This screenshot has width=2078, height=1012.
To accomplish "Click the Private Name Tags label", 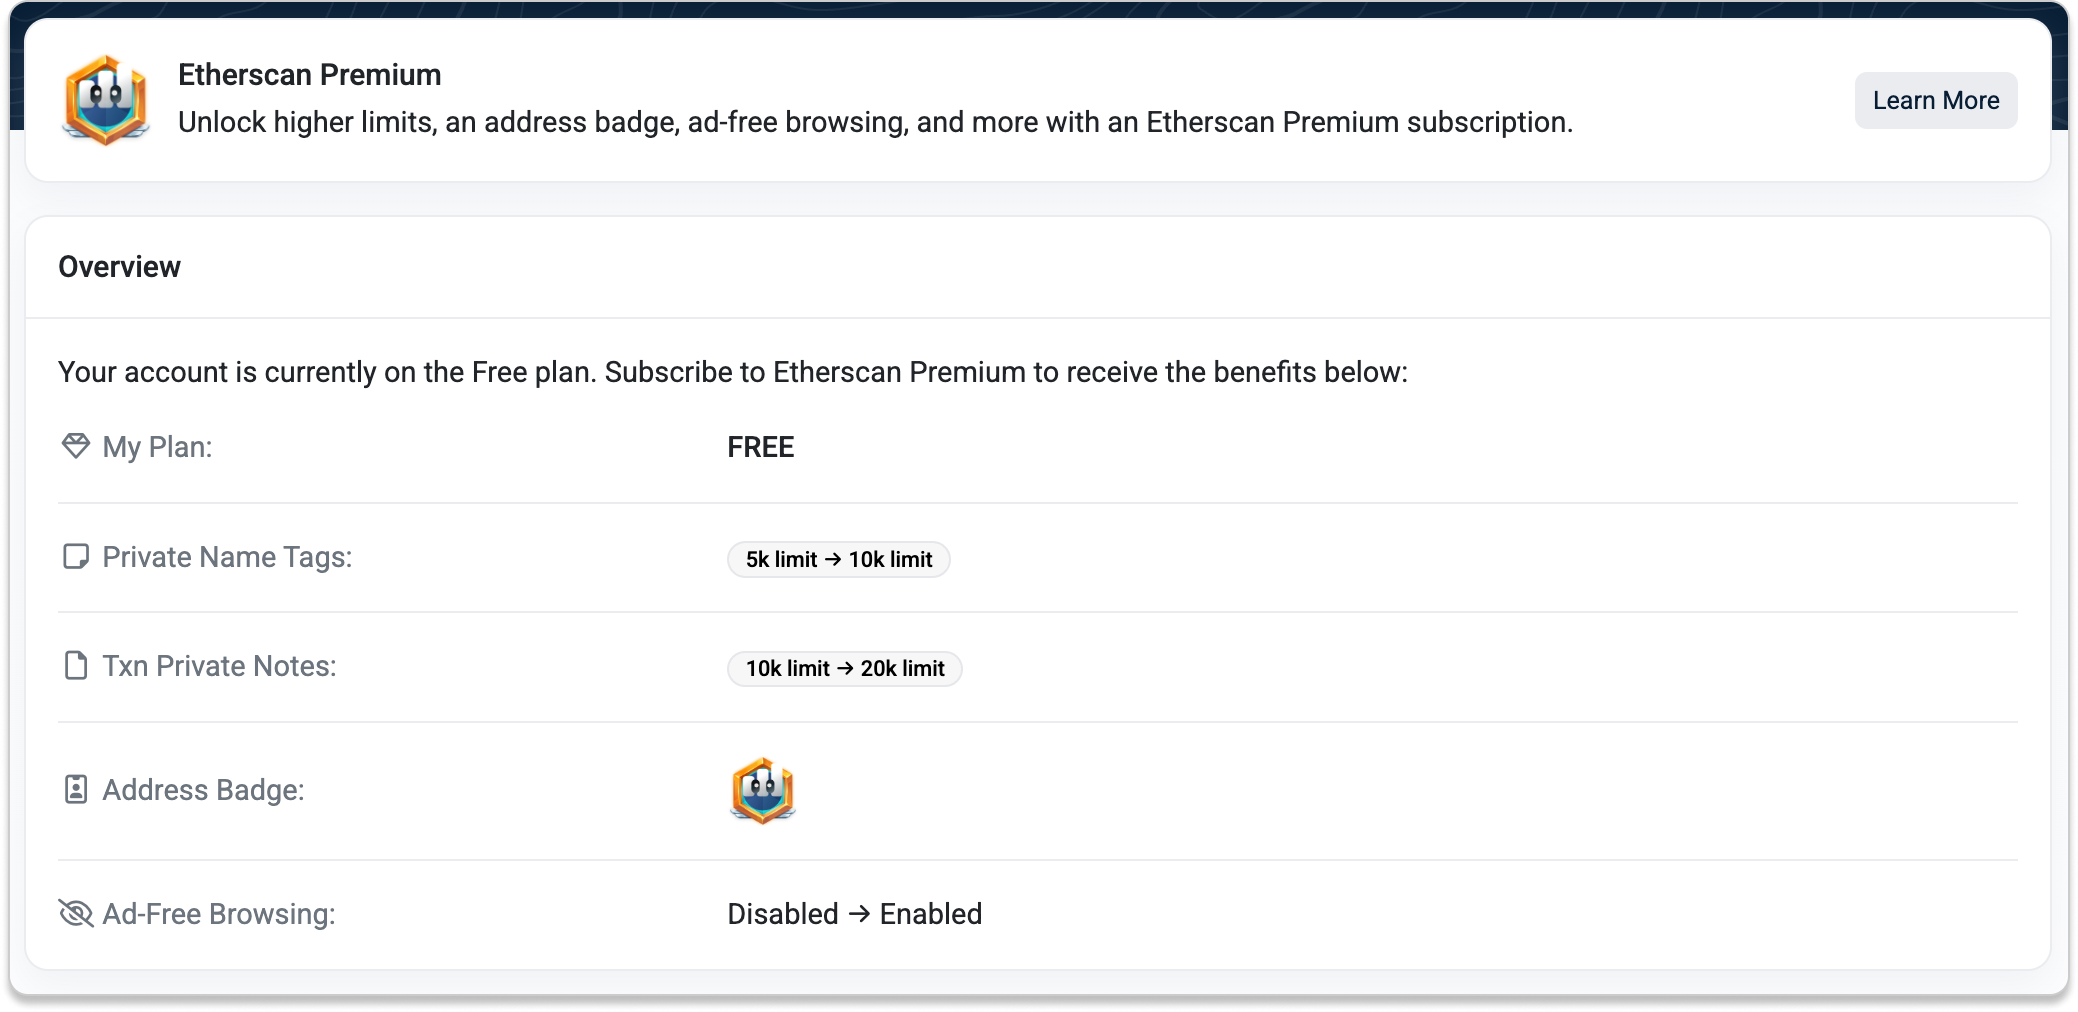I will (227, 557).
